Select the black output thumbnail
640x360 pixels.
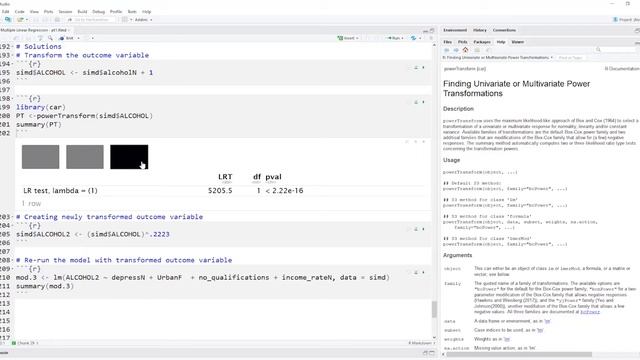click(129, 157)
